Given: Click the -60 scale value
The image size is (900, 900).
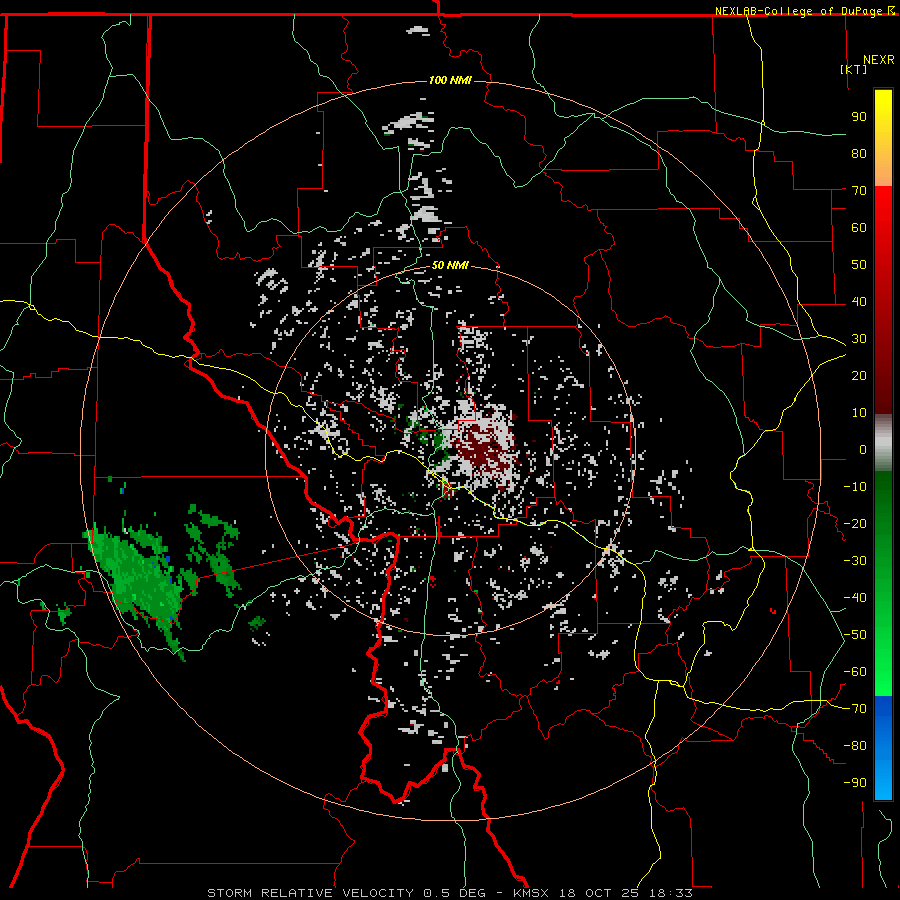Looking at the screenshot, I should click(x=855, y=672).
